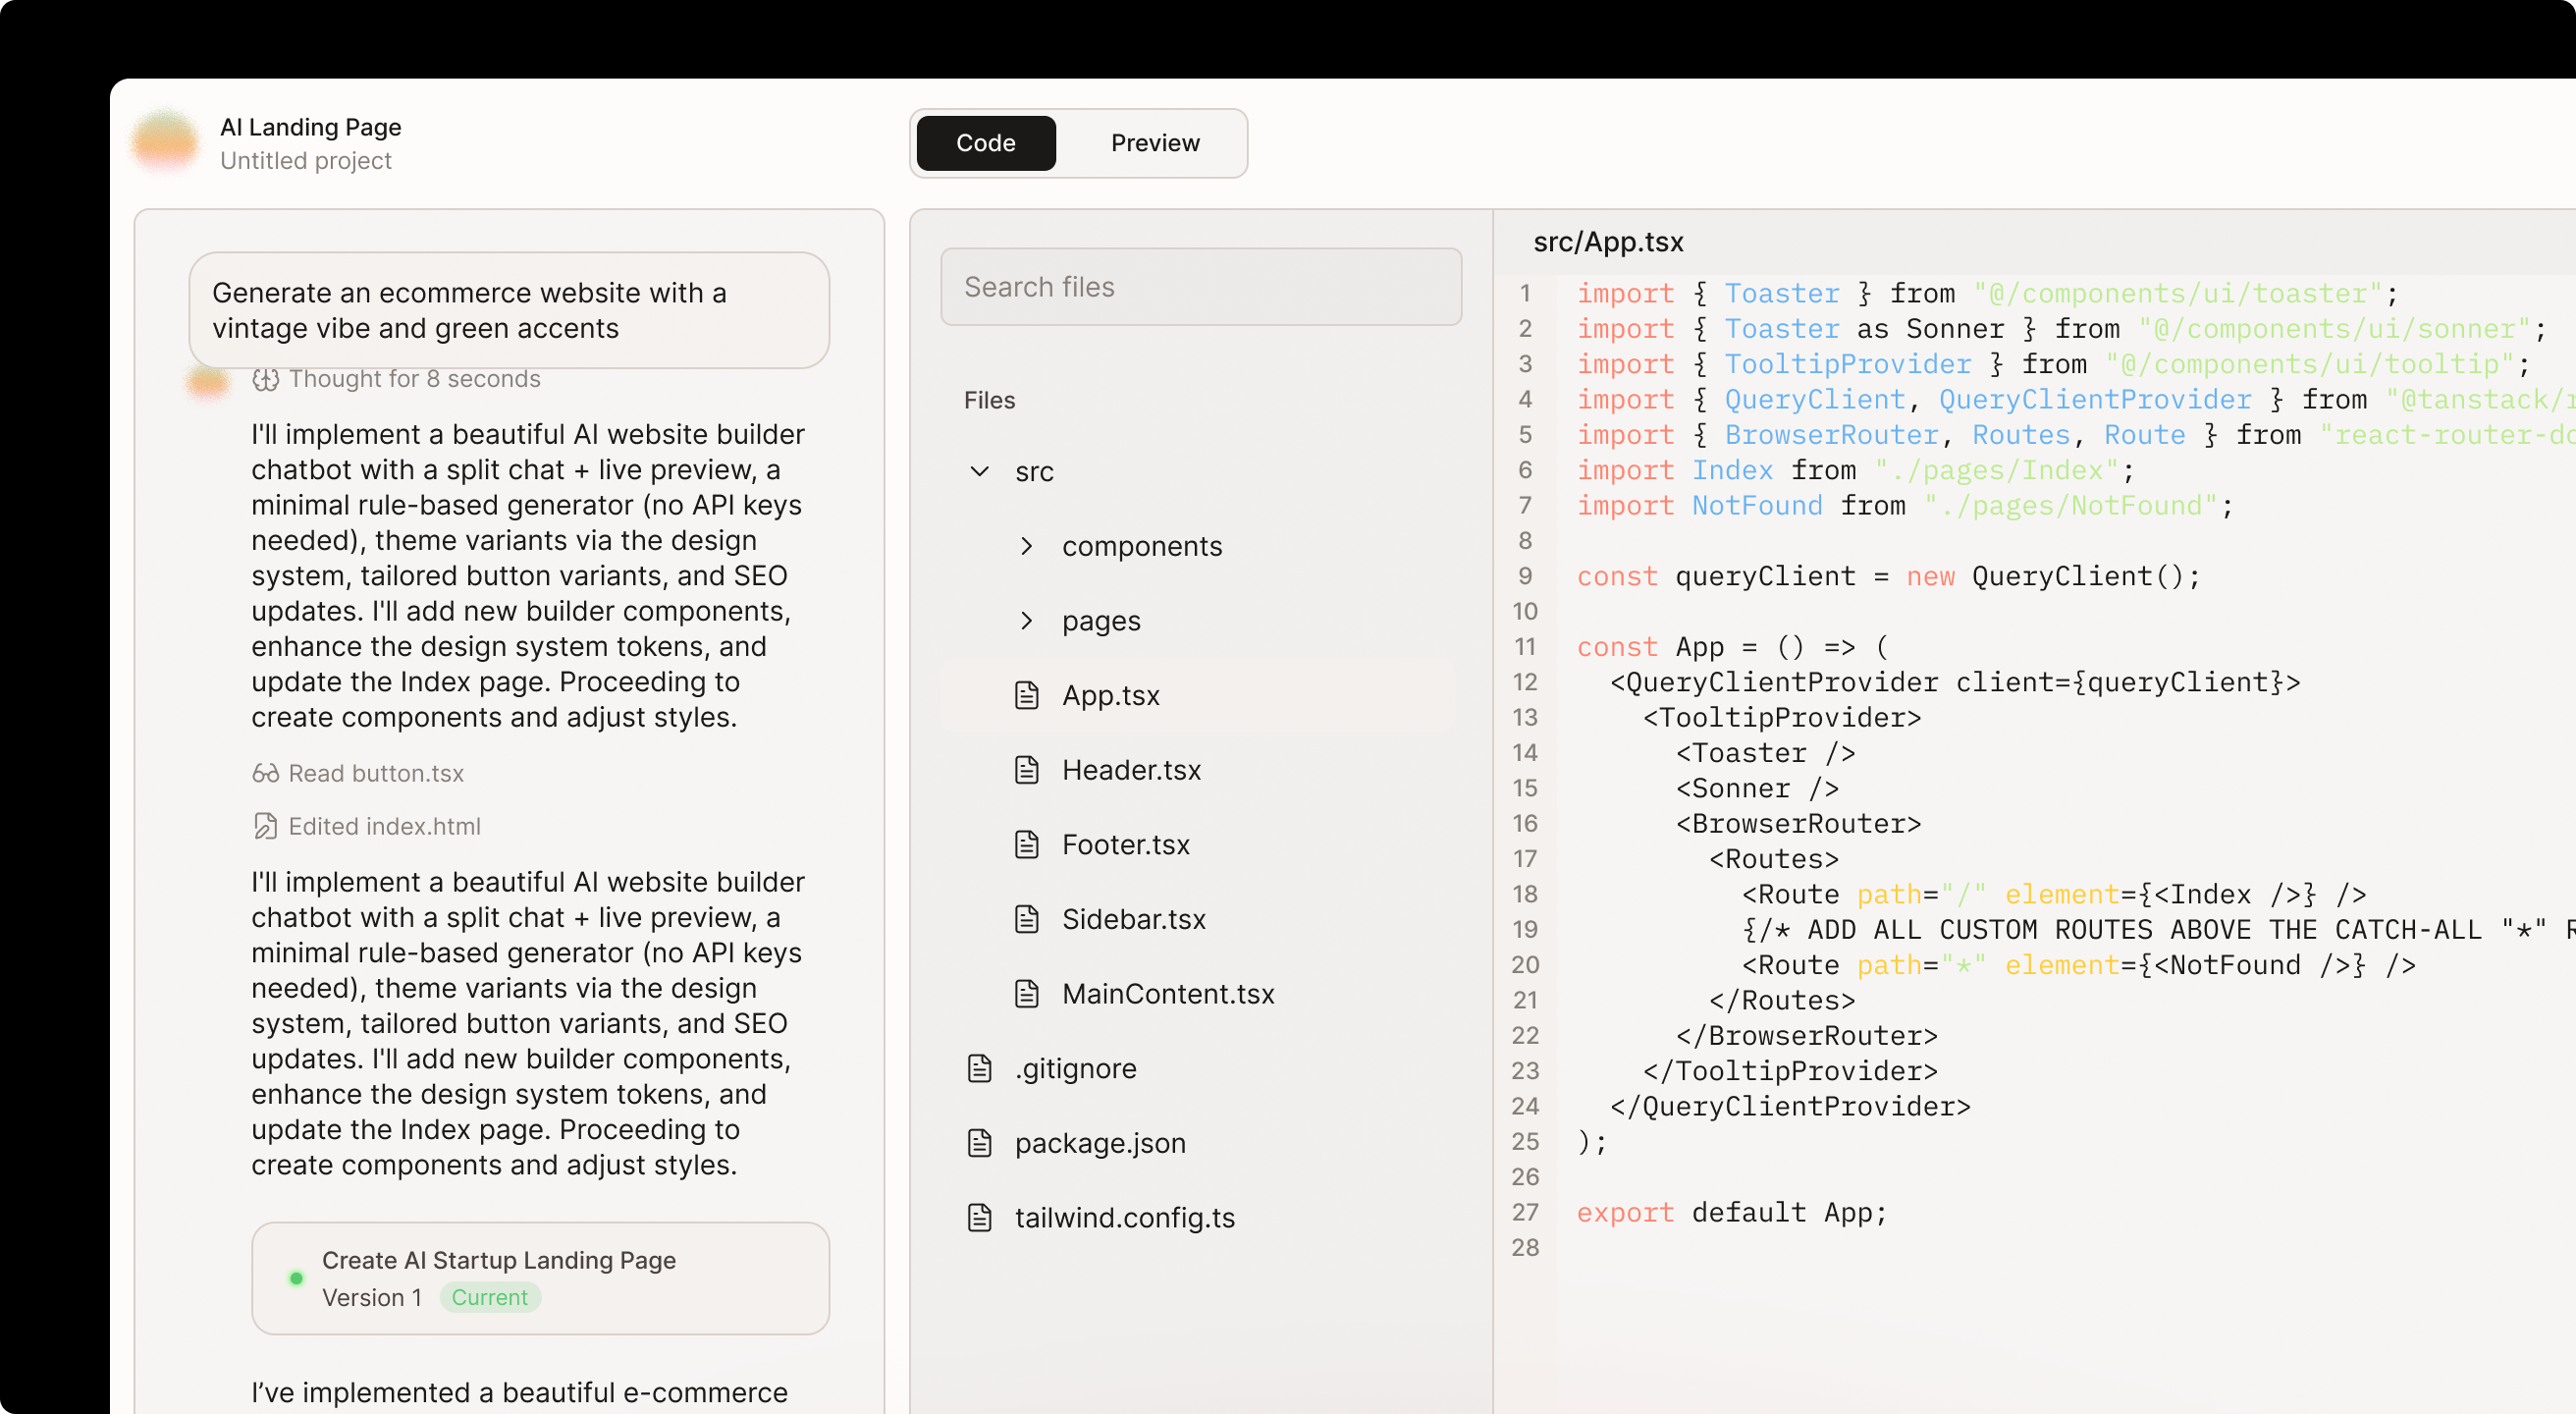The image size is (2576, 1414).
Task: Open MainContent.tsx in the file tree
Action: (1167, 994)
